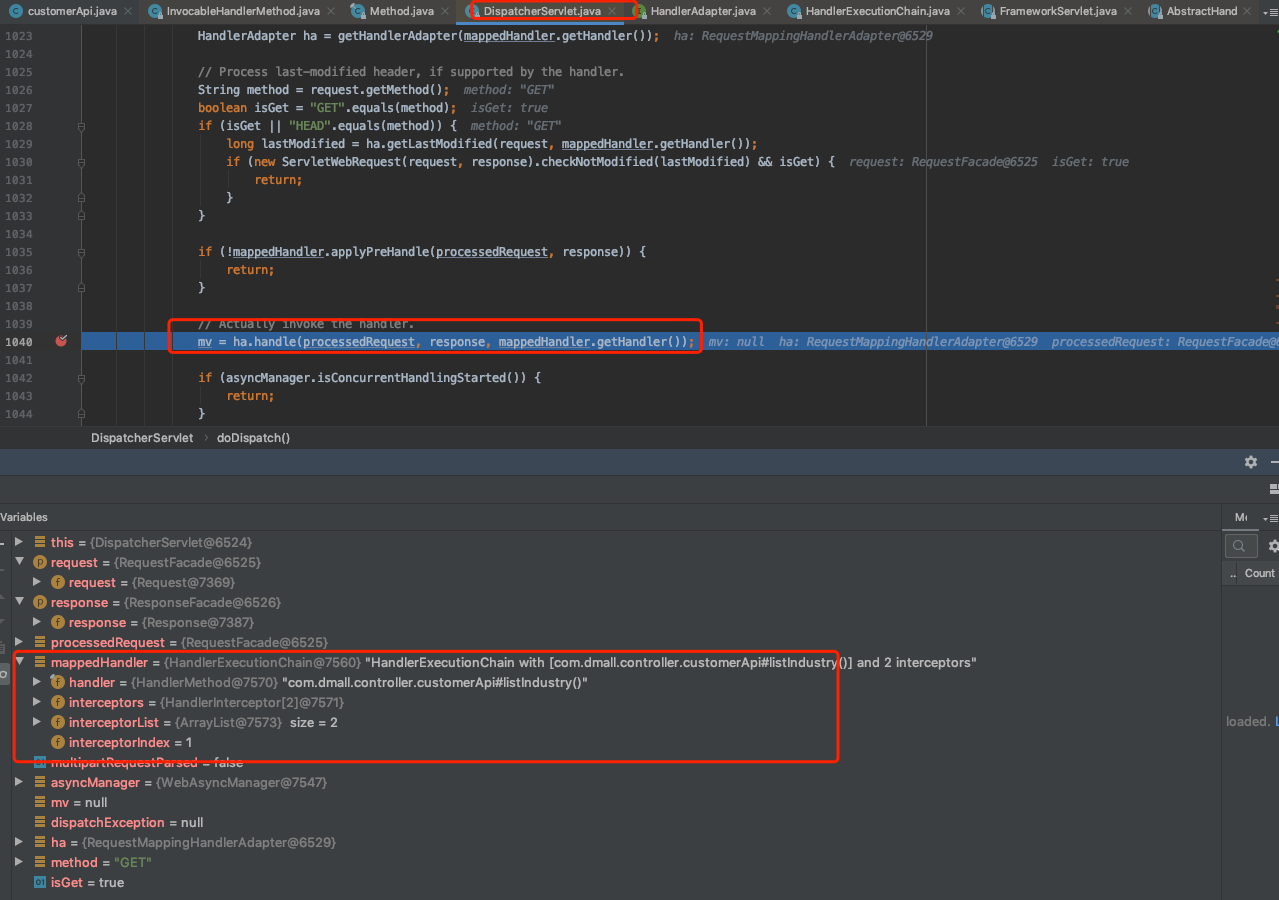The image size is (1279, 900).
Task: Click the boolean icon beside isGet
Action: (40, 882)
